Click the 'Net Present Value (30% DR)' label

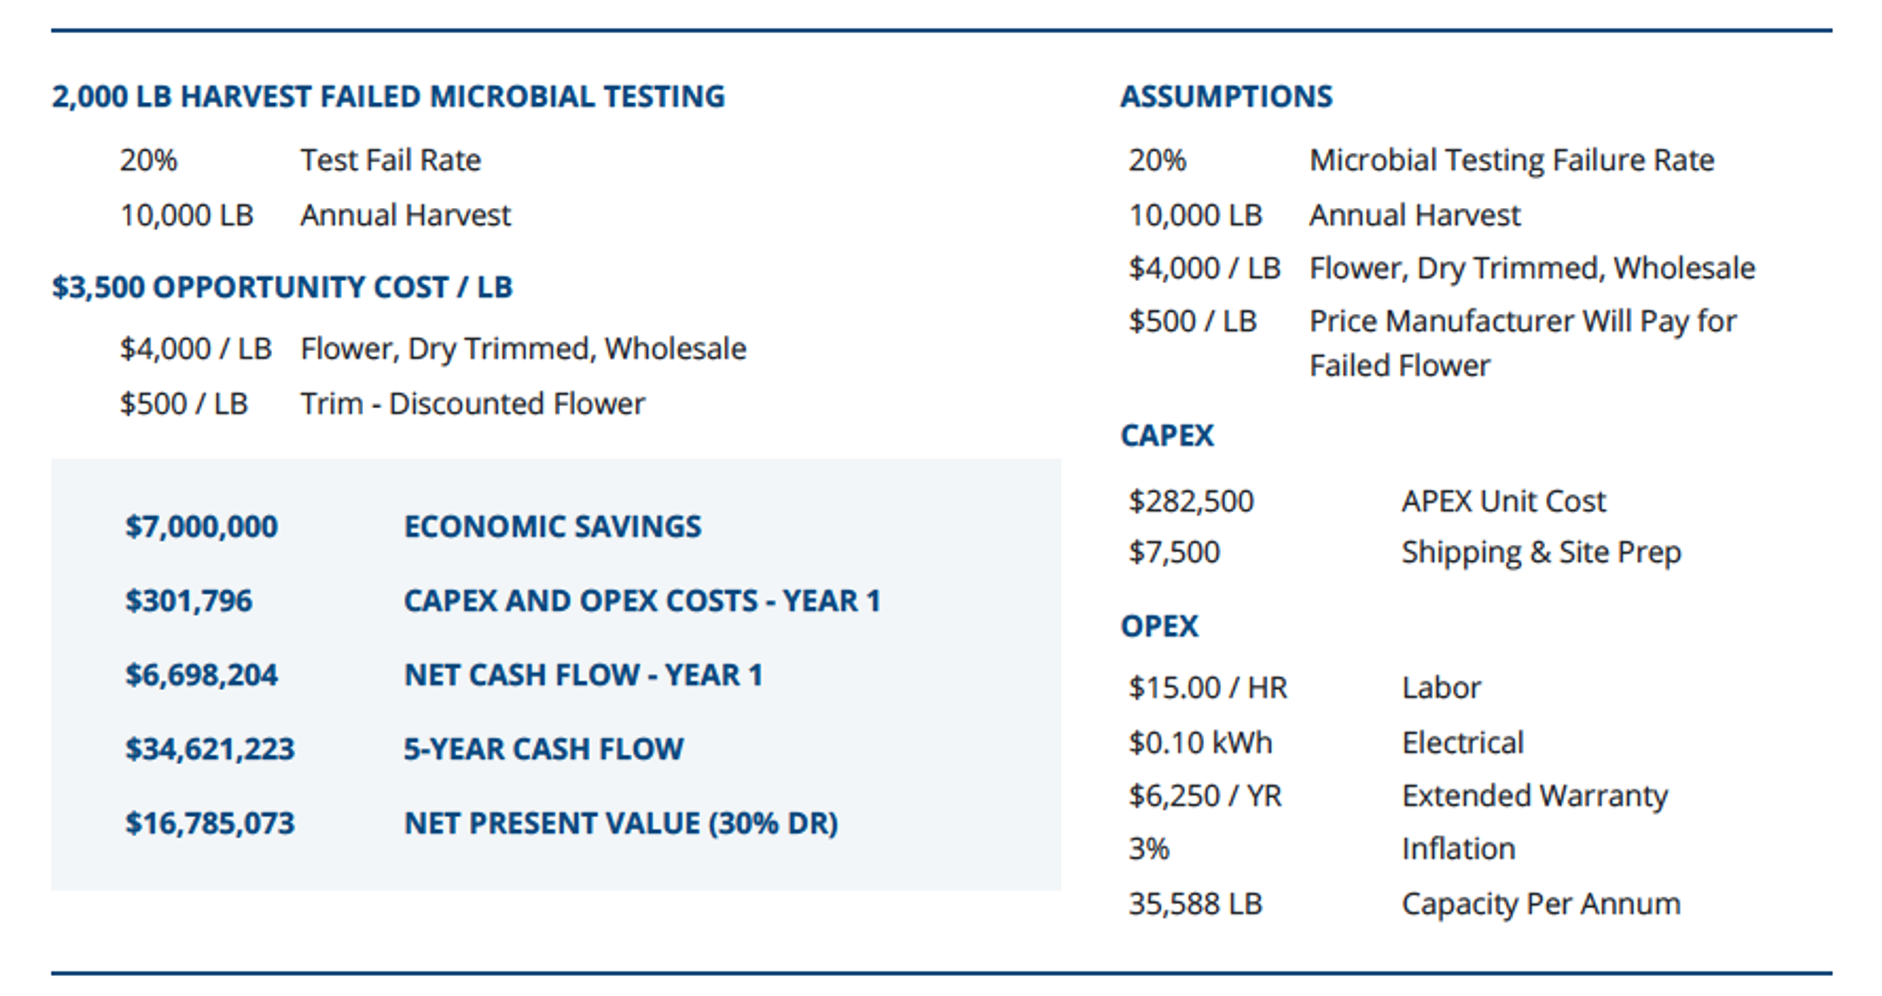click(x=620, y=823)
